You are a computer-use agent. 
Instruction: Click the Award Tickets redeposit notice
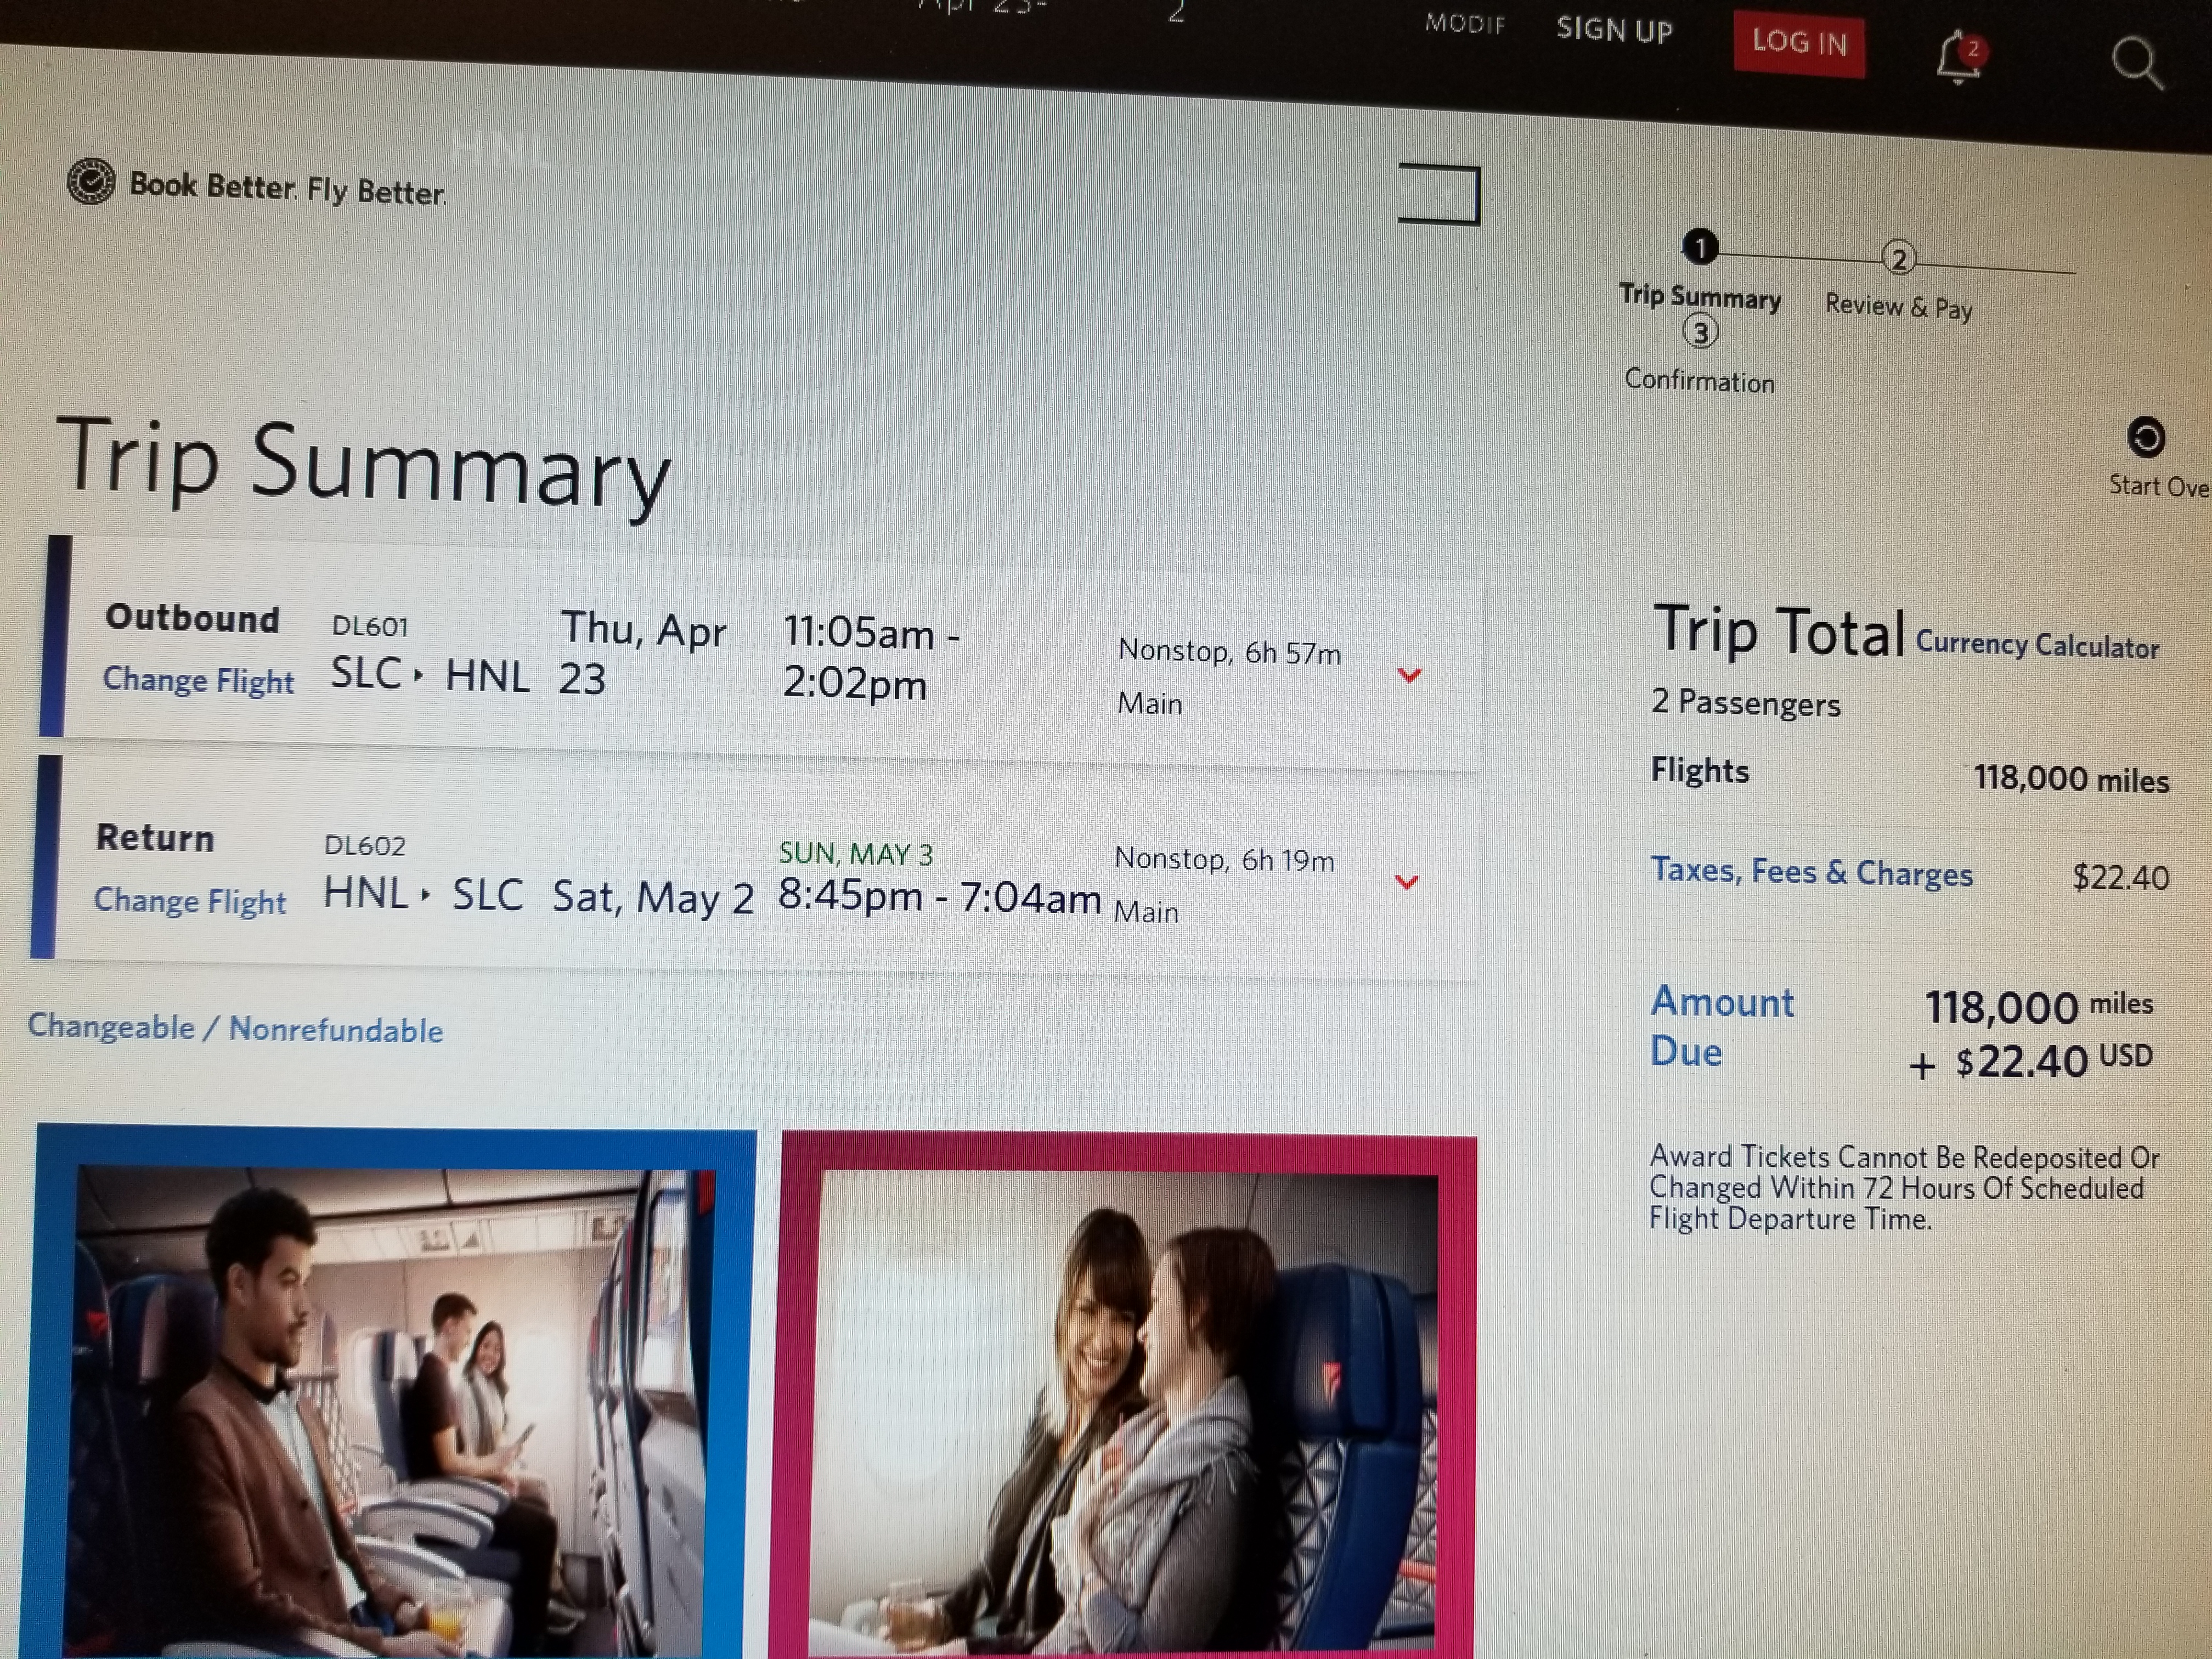1904,1188
